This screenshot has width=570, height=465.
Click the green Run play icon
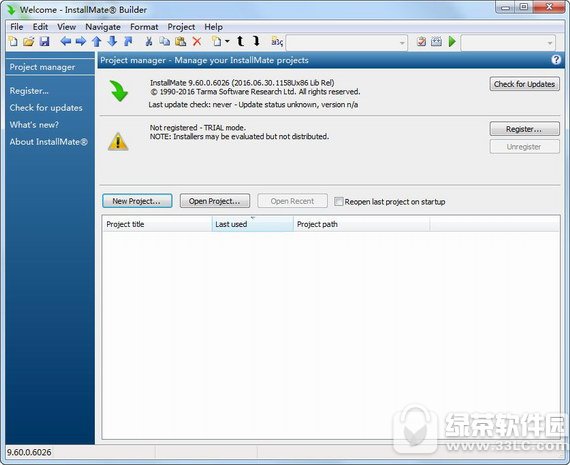452,41
